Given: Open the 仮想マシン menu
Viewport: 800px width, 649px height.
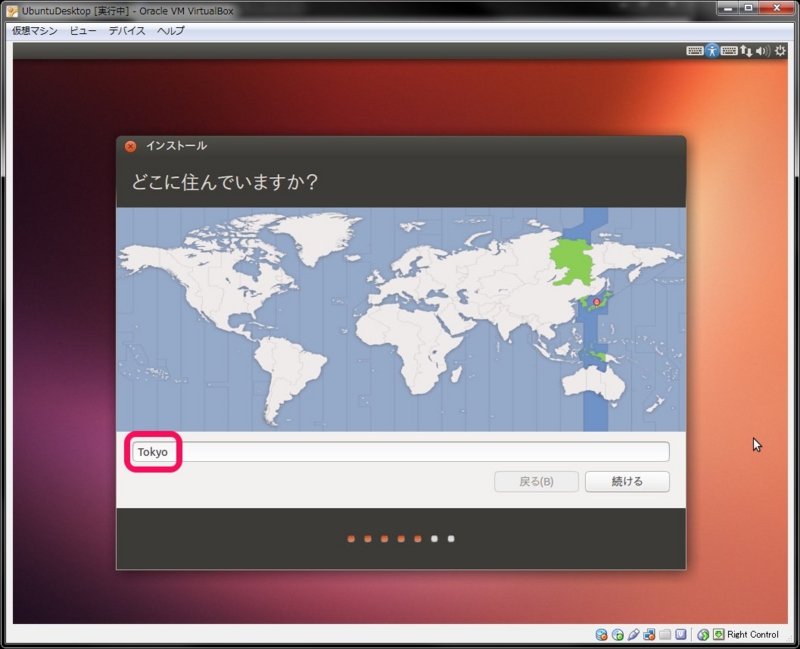Looking at the screenshot, I should click(x=35, y=31).
